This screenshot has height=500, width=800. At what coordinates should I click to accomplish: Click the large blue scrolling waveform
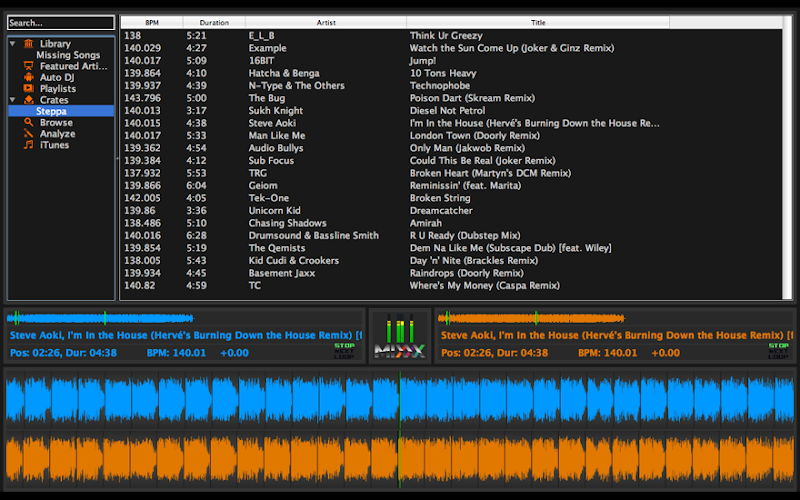click(x=400, y=399)
